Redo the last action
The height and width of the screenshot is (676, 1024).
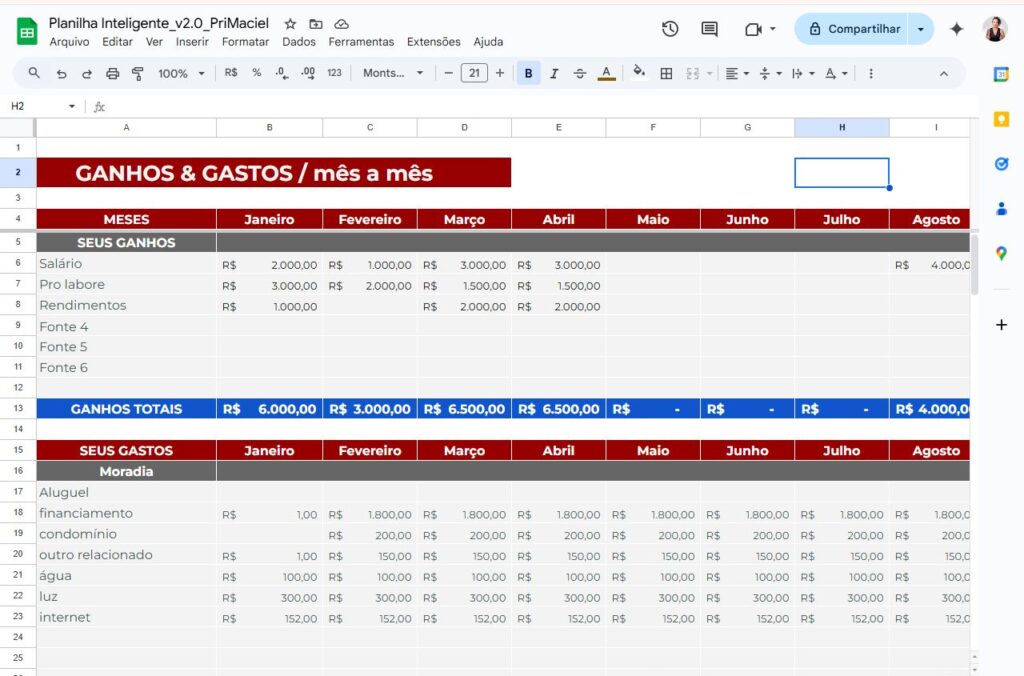click(x=86, y=74)
